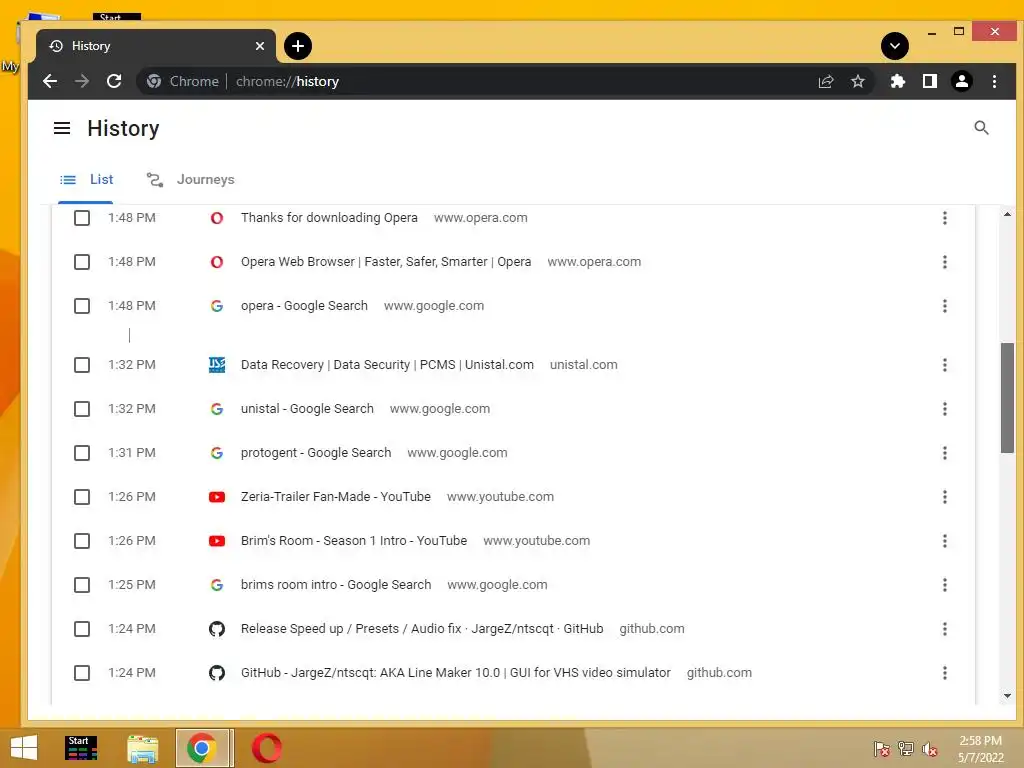Open actions menu for 'Thanks for downloading Opera'
1024x768 pixels.
(x=944, y=217)
